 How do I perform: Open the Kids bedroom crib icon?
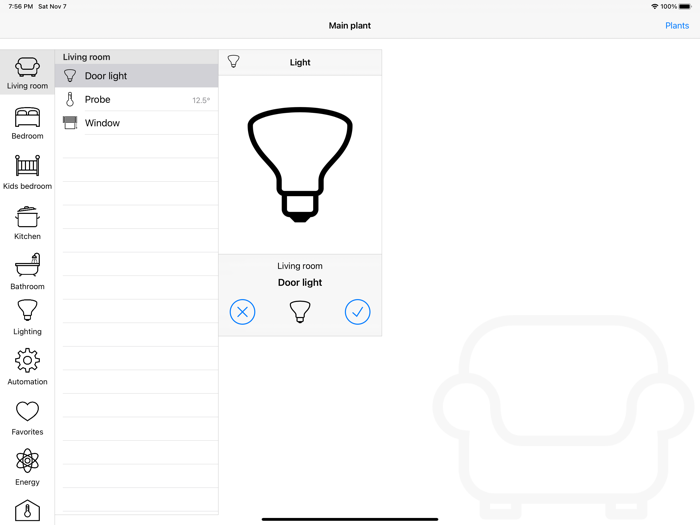tap(27, 166)
